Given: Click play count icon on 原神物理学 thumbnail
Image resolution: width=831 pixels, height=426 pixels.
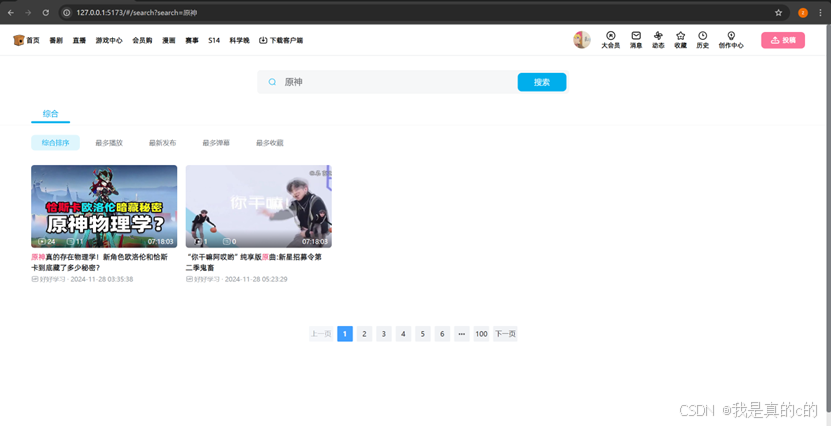Looking at the screenshot, I should click(42, 242).
